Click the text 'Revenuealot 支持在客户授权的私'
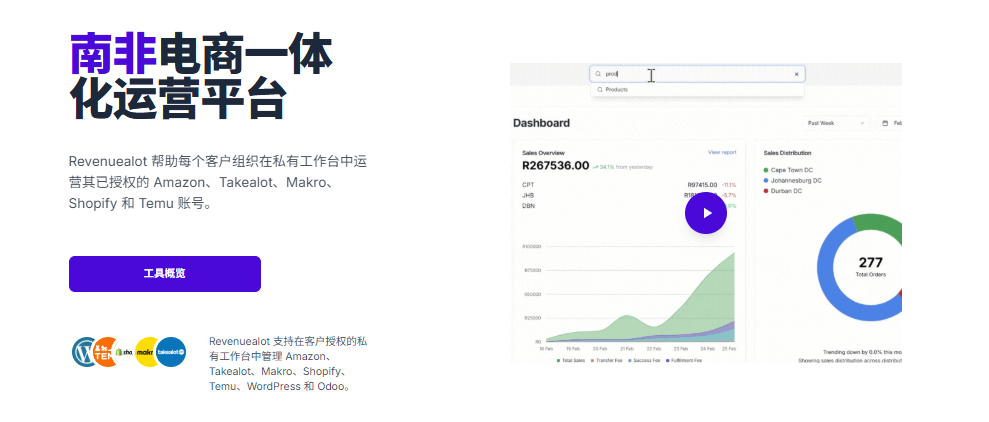The image size is (989, 422). (288, 341)
